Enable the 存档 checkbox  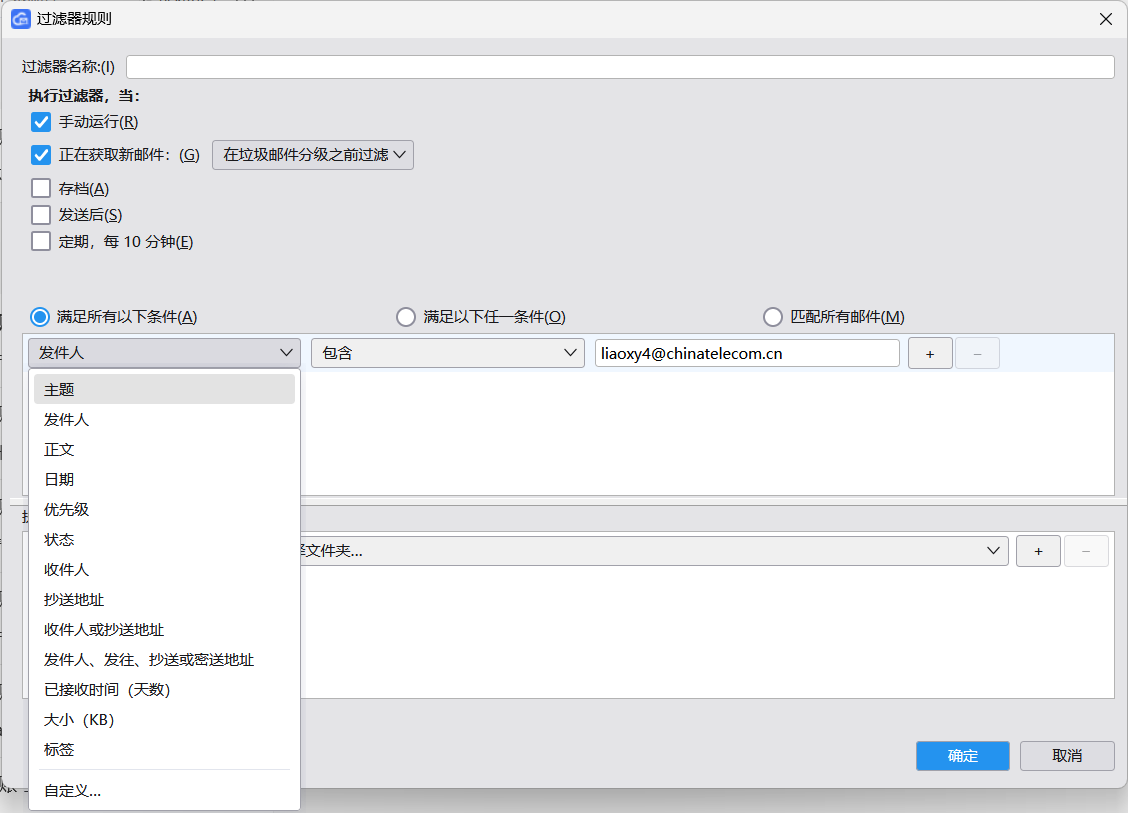coord(41,189)
